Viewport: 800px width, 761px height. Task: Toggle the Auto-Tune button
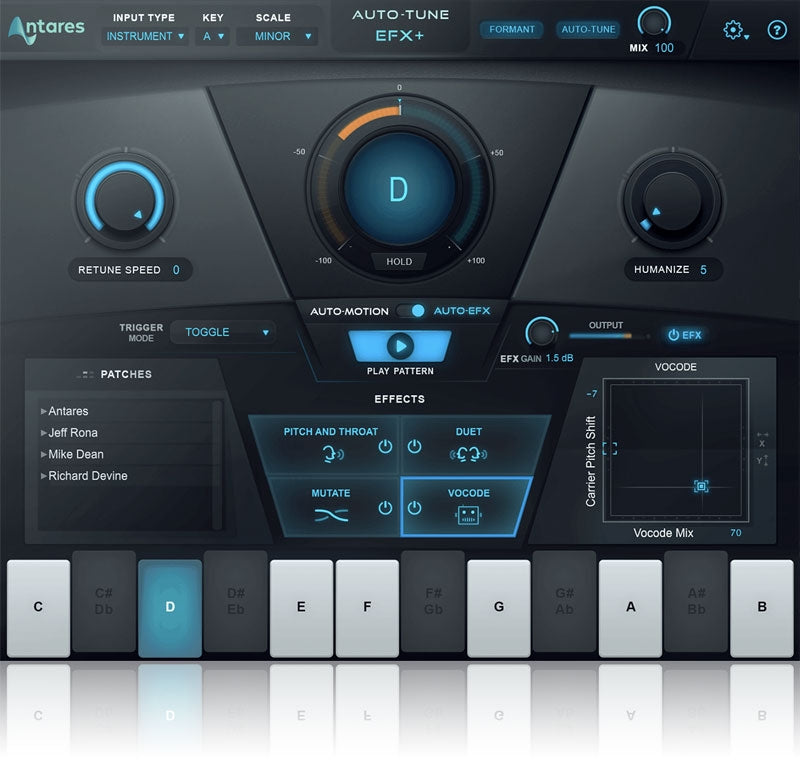pos(588,30)
